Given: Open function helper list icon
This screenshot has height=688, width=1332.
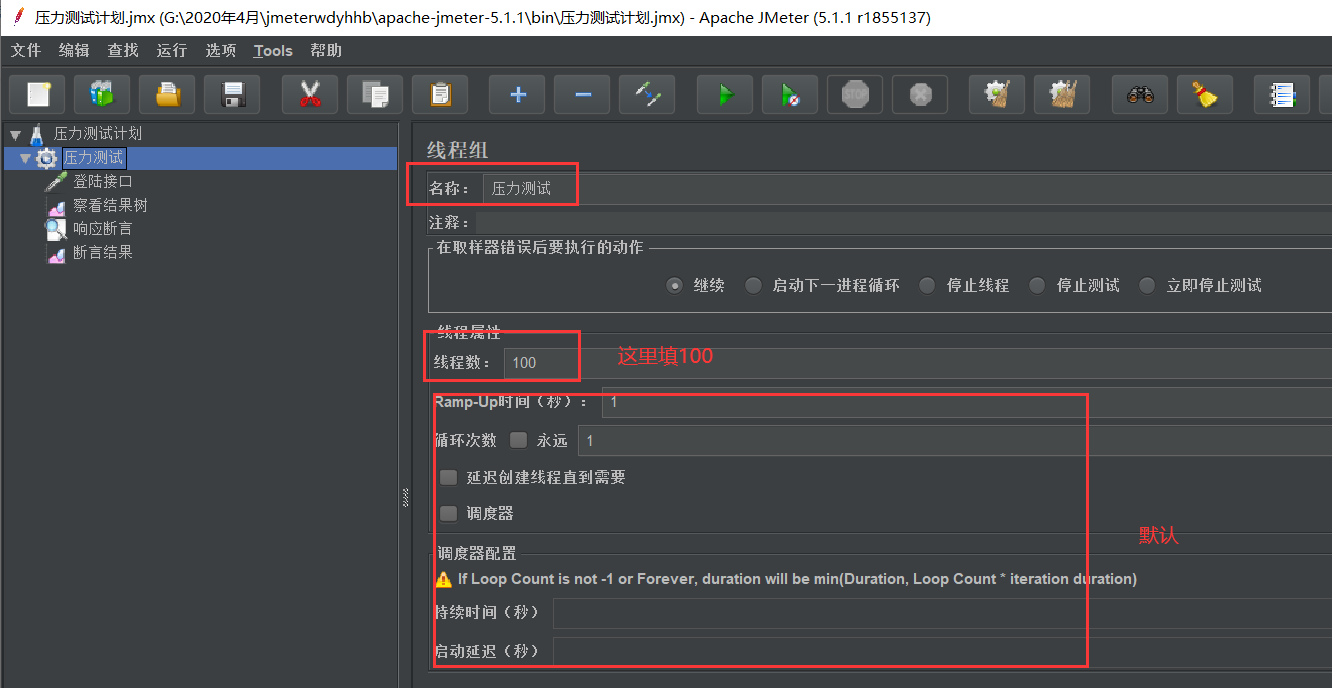Looking at the screenshot, I should click(x=1282, y=95).
